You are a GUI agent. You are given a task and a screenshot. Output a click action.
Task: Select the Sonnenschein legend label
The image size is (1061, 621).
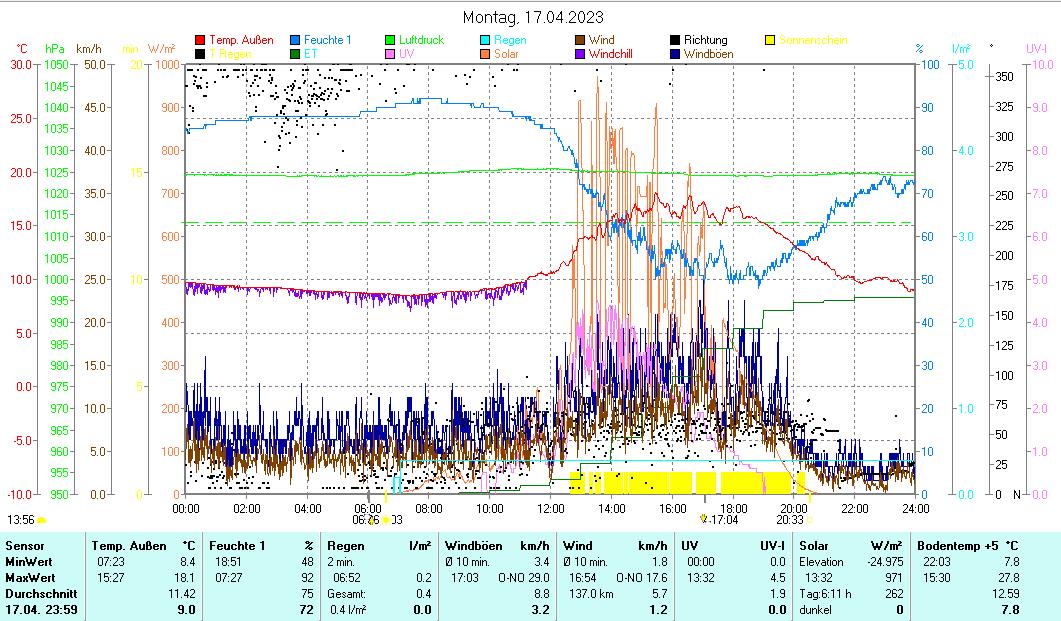813,40
